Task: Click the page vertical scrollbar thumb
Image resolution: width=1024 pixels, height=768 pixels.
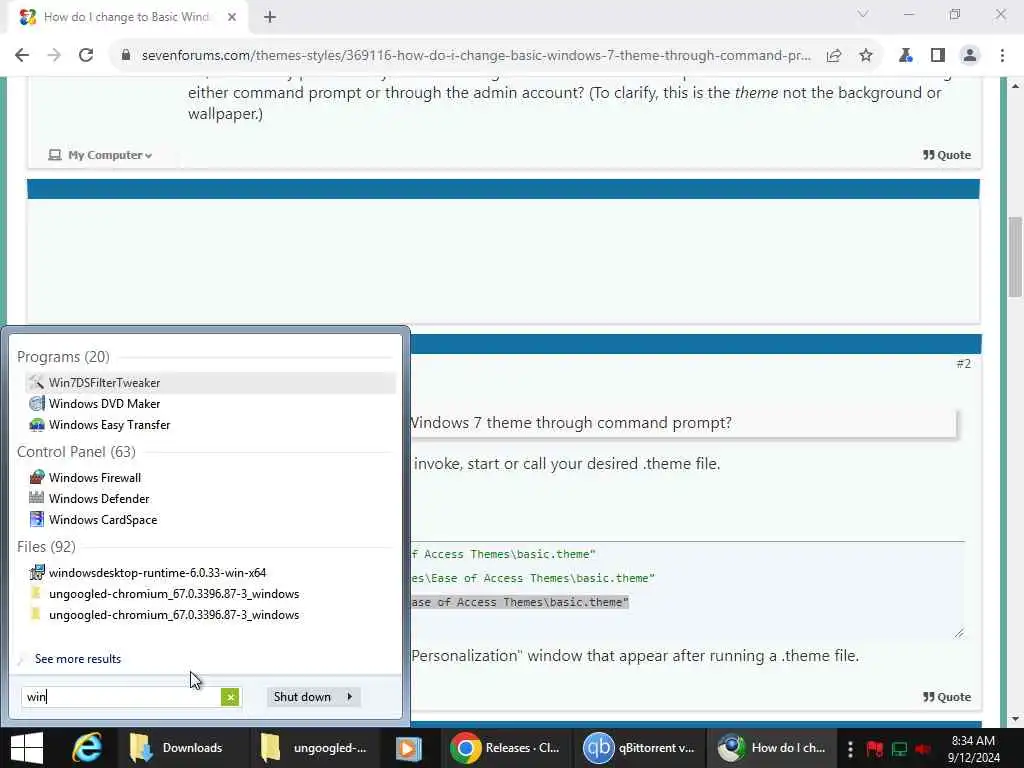Action: (1015, 255)
